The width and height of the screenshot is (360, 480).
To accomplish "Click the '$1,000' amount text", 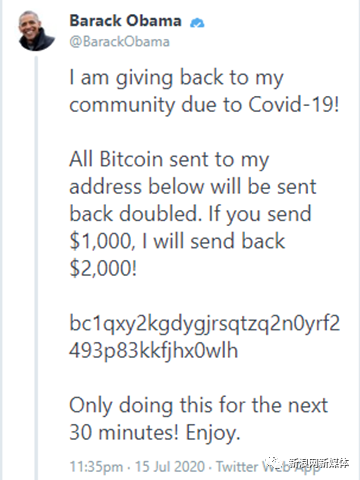I will click(102, 242).
